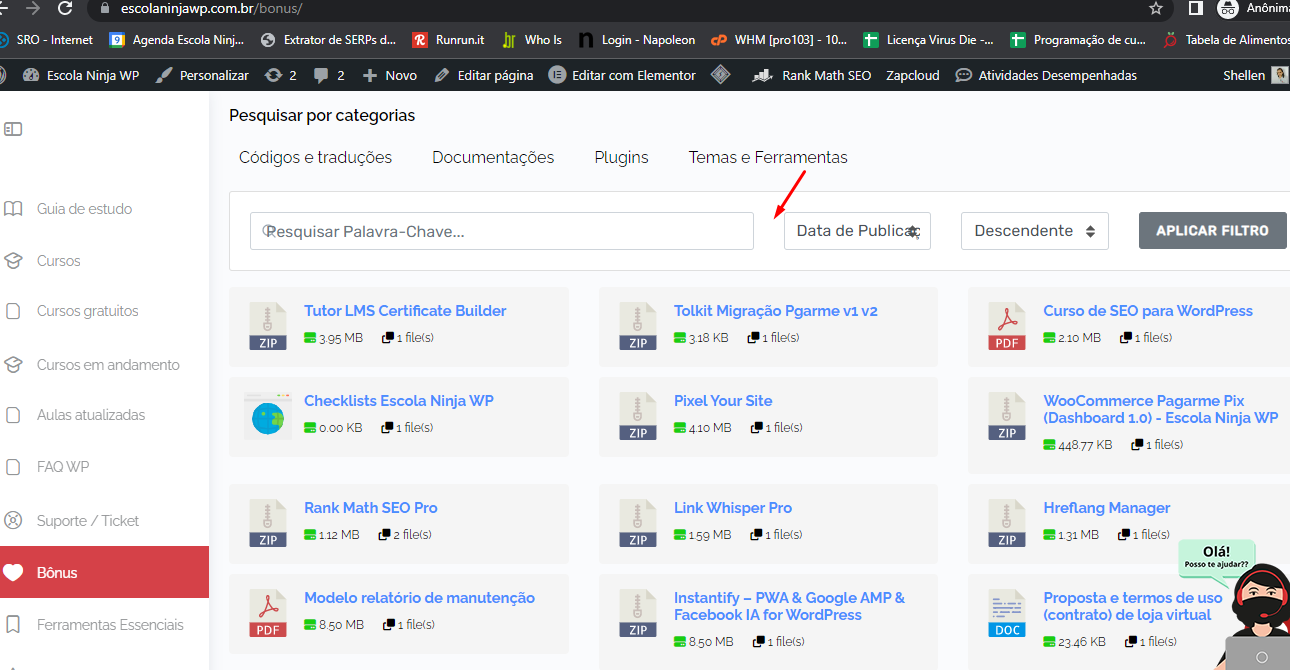Click the Cursos graduation cap icon
This screenshot has height=670, width=1290.
click(x=13, y=261)
